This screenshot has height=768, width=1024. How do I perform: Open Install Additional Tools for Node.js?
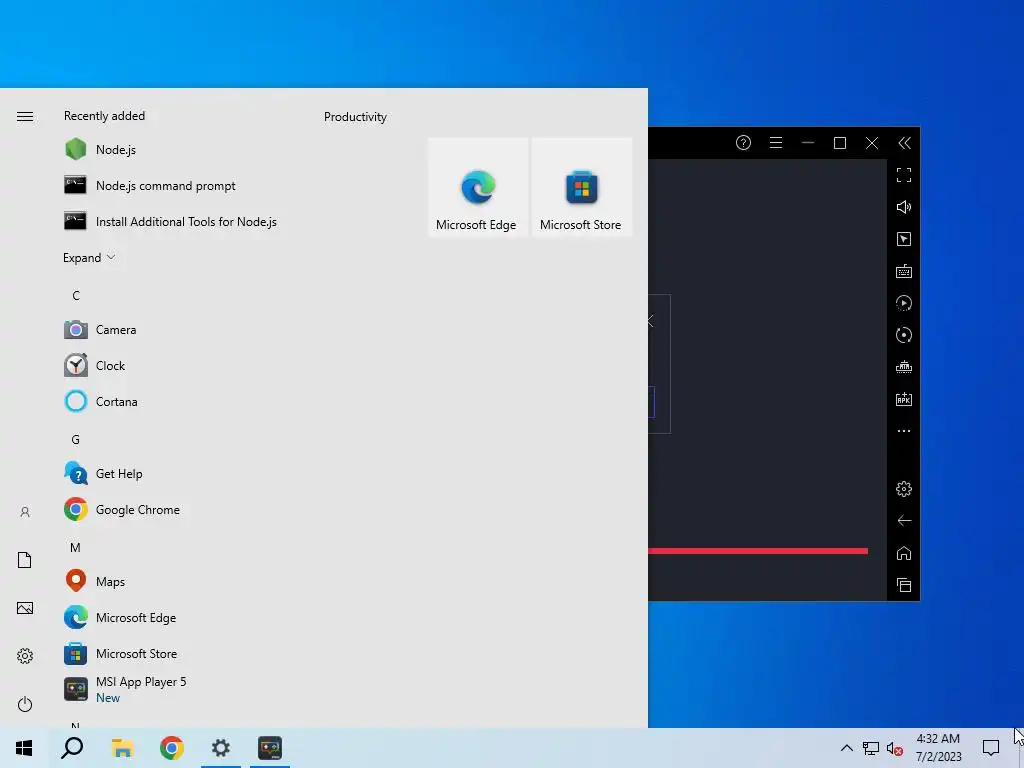(170, 221)
